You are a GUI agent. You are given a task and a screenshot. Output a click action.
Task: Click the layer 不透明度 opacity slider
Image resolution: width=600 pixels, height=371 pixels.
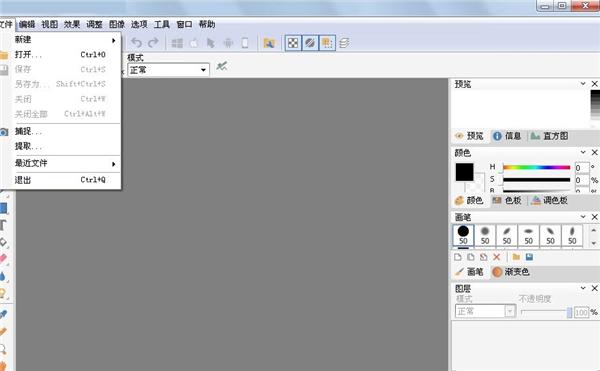[546, 312]
